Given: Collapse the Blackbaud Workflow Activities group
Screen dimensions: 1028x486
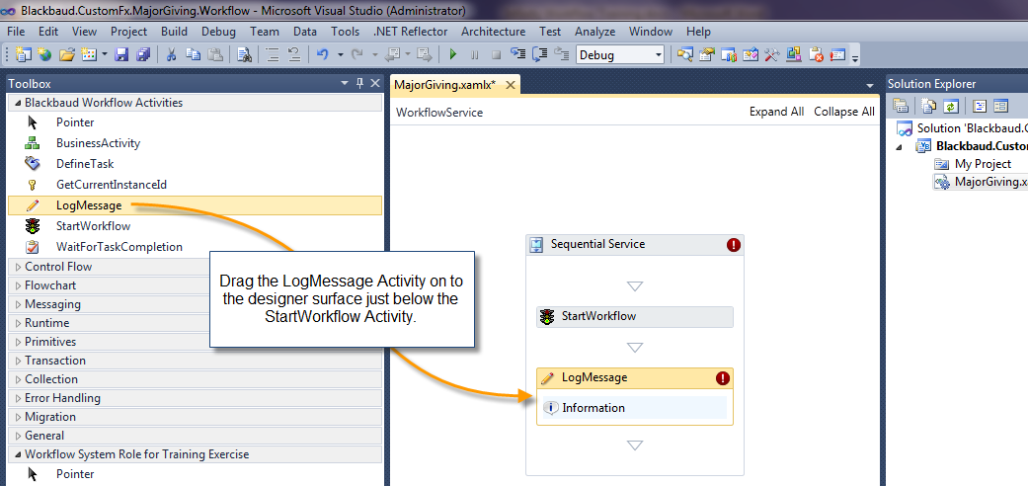Looking at the screenshot, I should click(17, 103).
